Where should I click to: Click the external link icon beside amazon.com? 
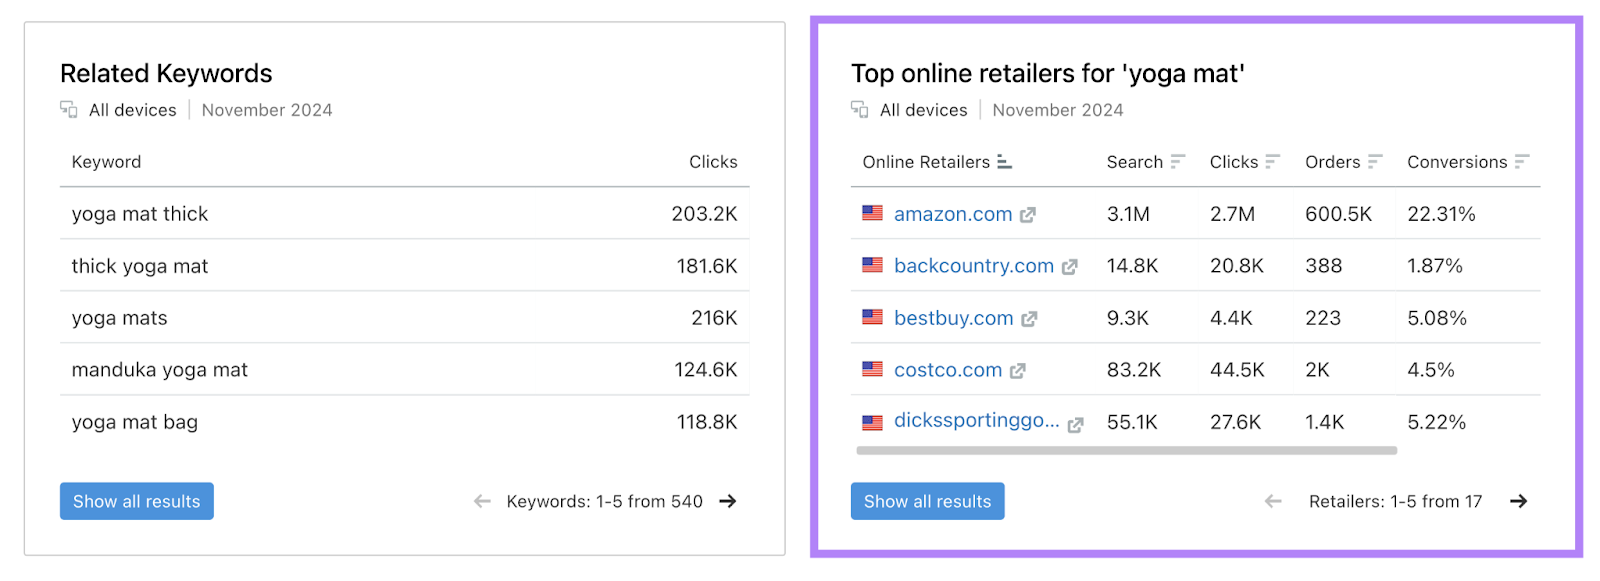point(1028,213)
